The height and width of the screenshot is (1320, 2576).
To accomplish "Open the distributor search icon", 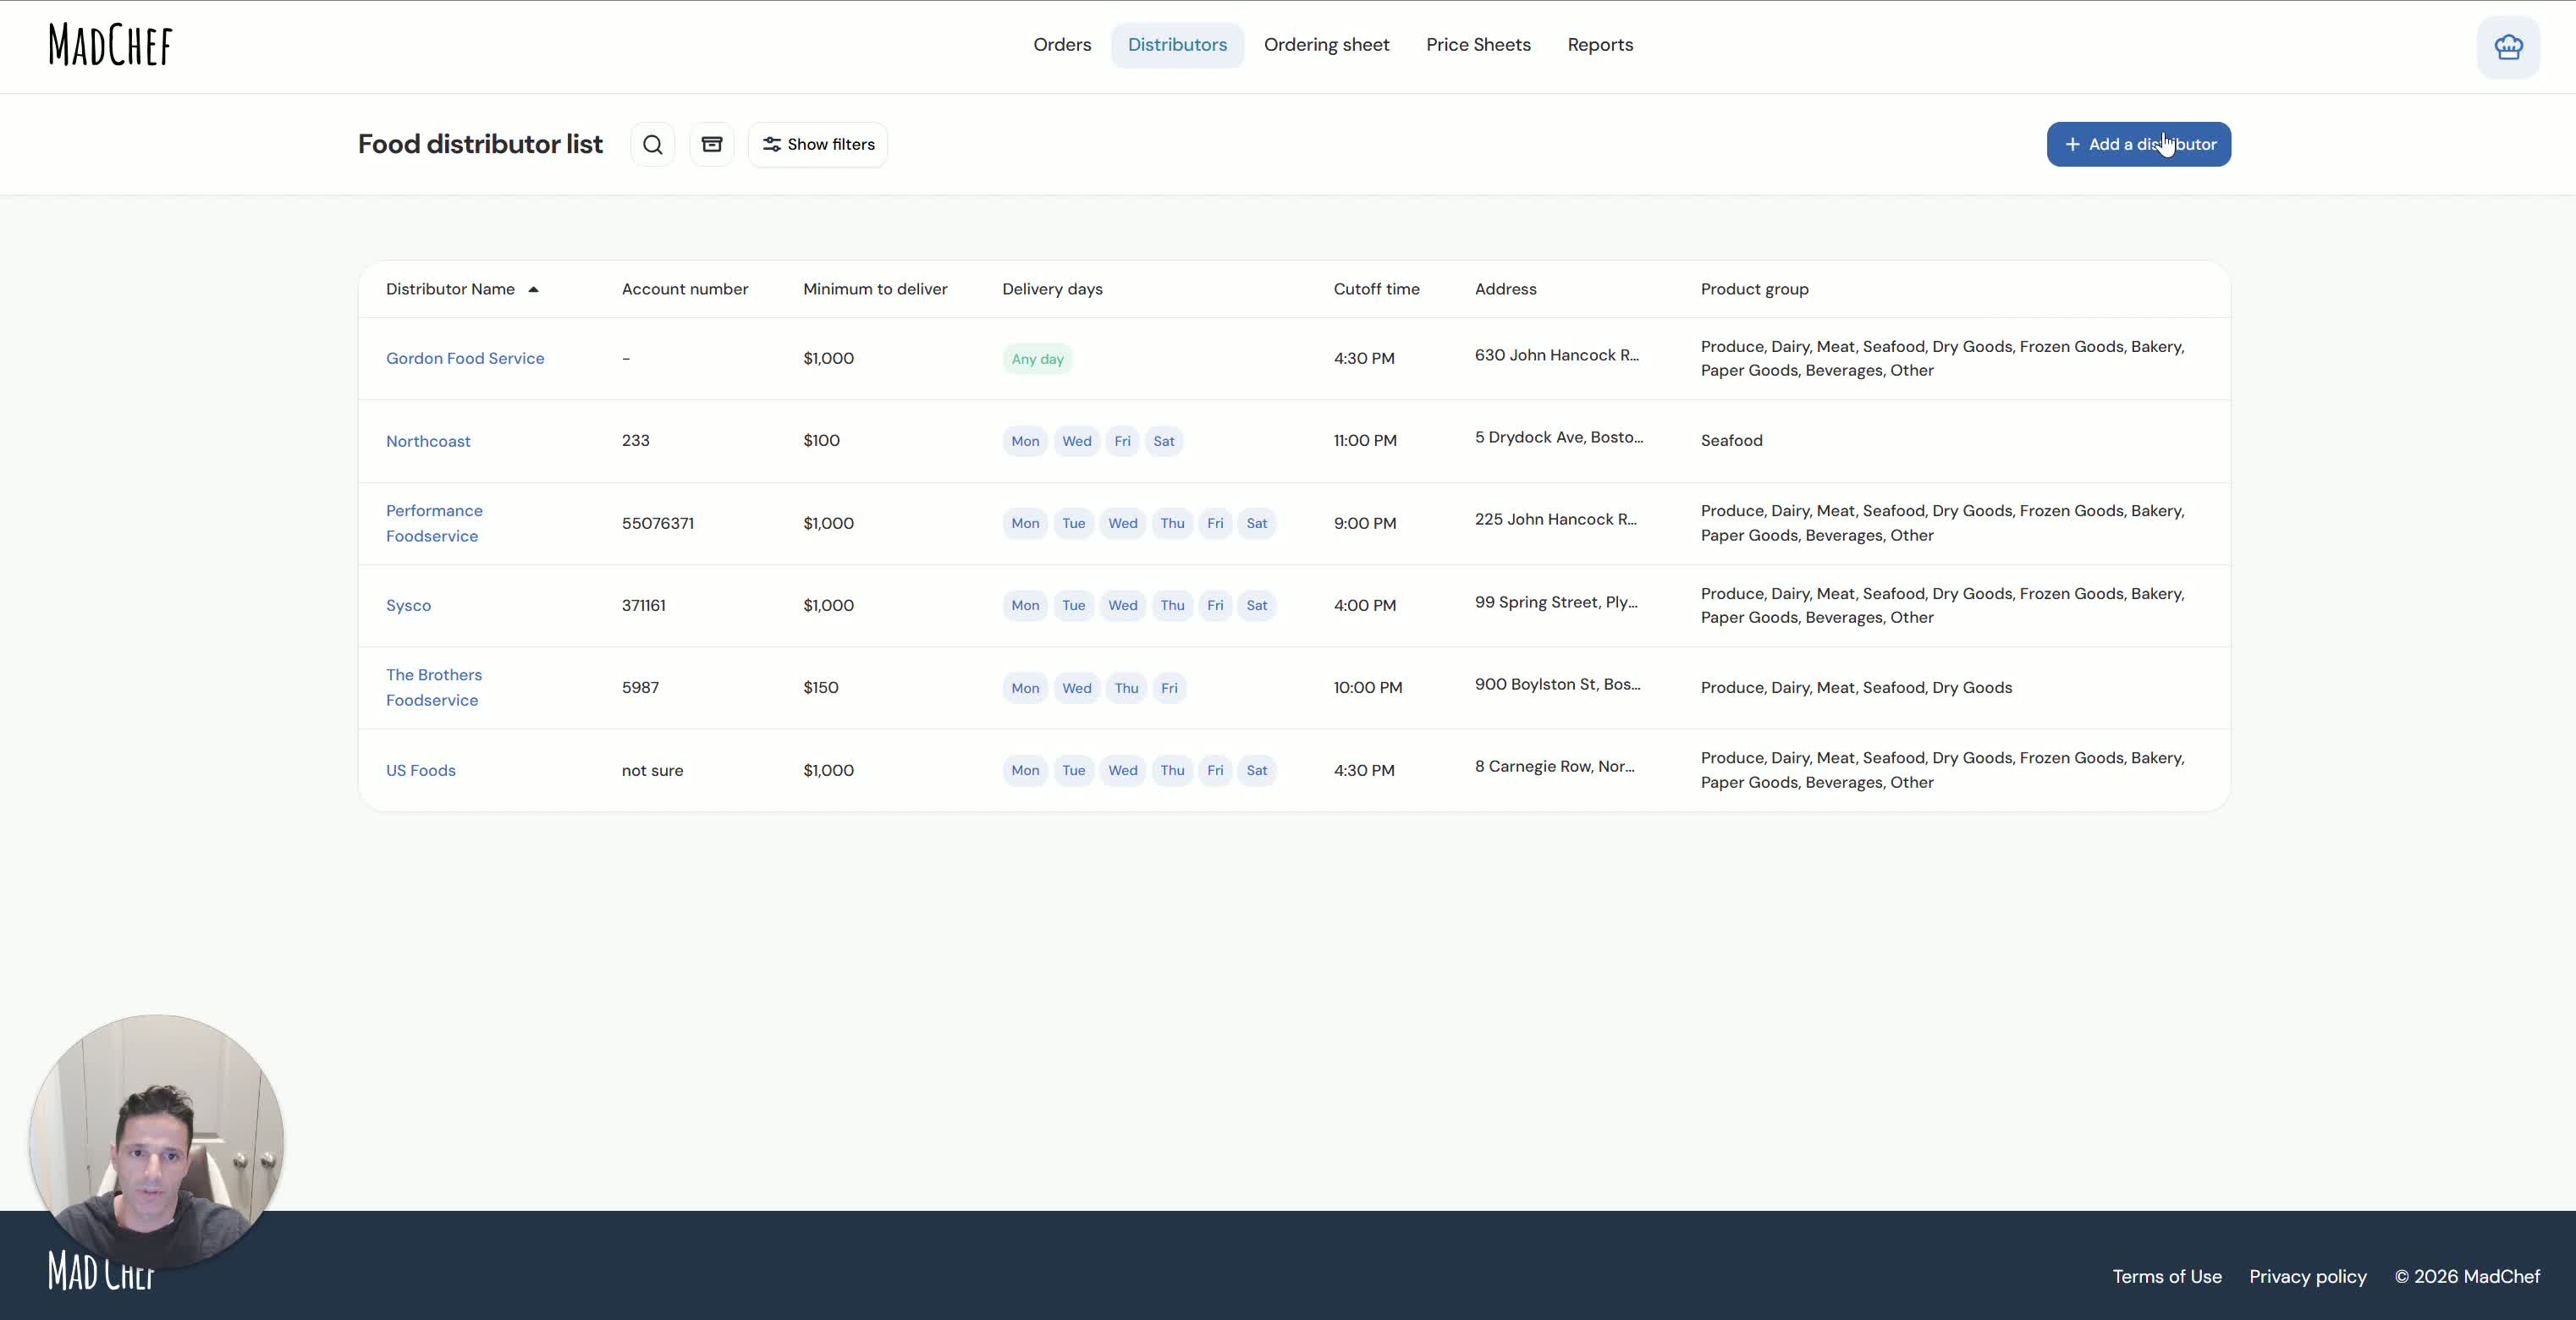I will pyautogui.click(x=653, y=145).
